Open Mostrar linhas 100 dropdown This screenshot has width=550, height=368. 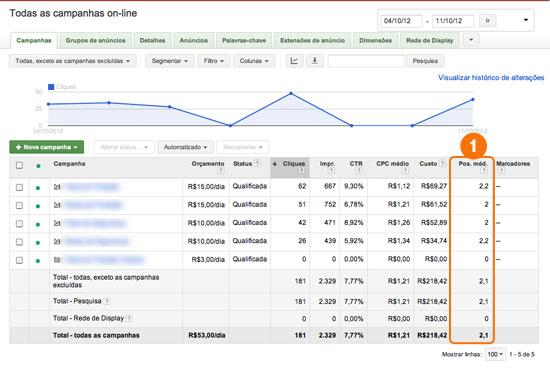click(x=495, y=354)
